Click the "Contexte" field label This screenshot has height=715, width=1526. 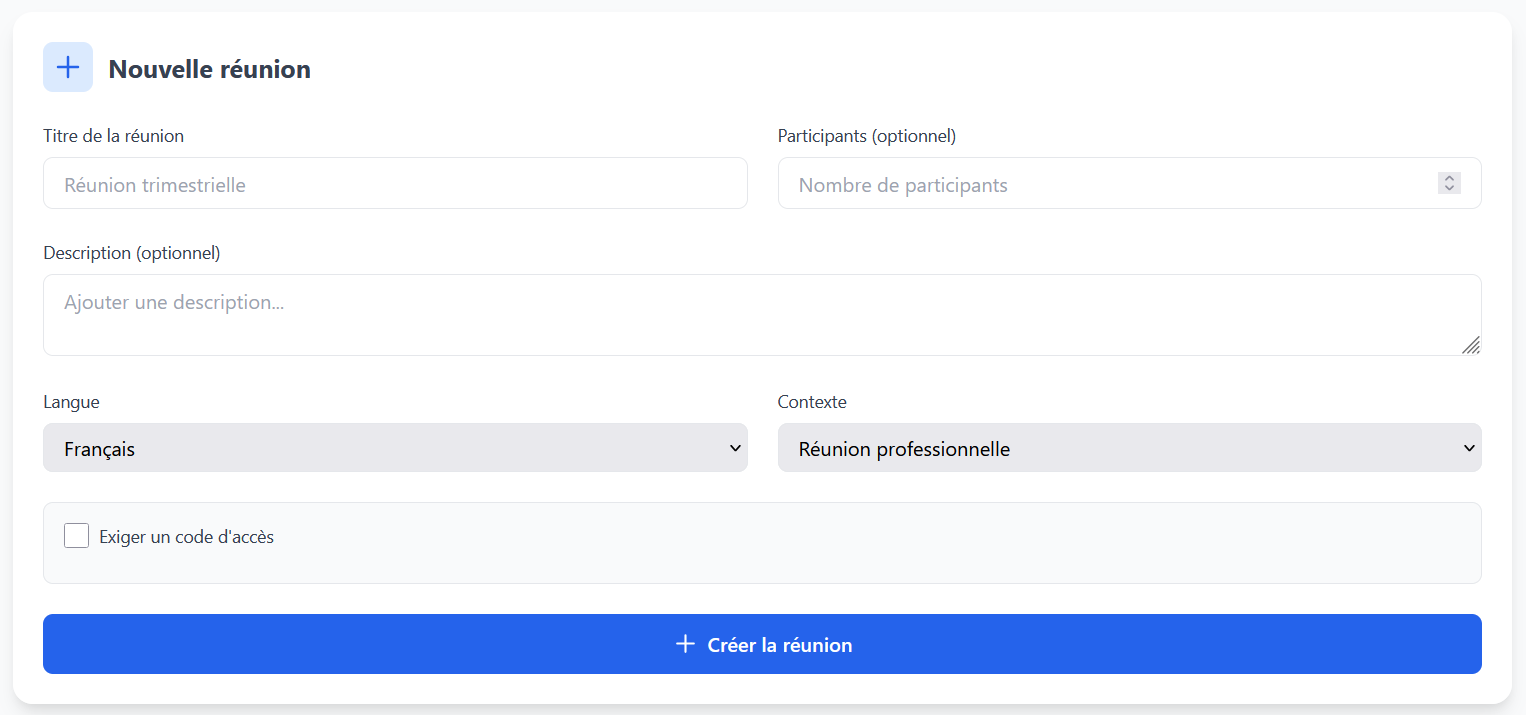[812, 401]
